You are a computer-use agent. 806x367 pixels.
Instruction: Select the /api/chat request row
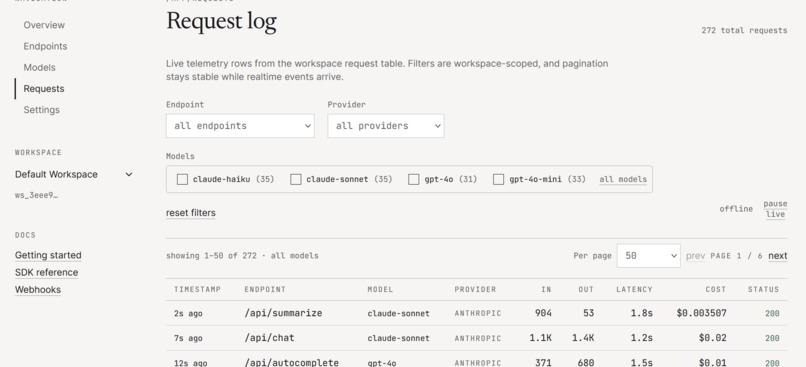477,338
